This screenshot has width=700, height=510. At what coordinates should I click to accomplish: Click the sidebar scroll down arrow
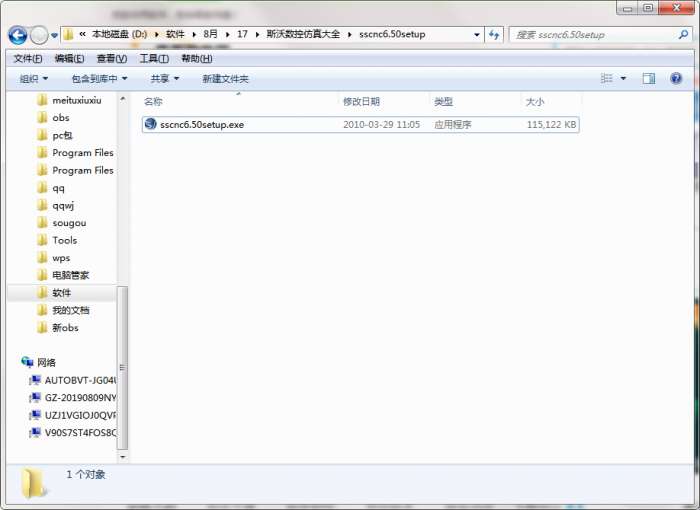click(122, 457)
